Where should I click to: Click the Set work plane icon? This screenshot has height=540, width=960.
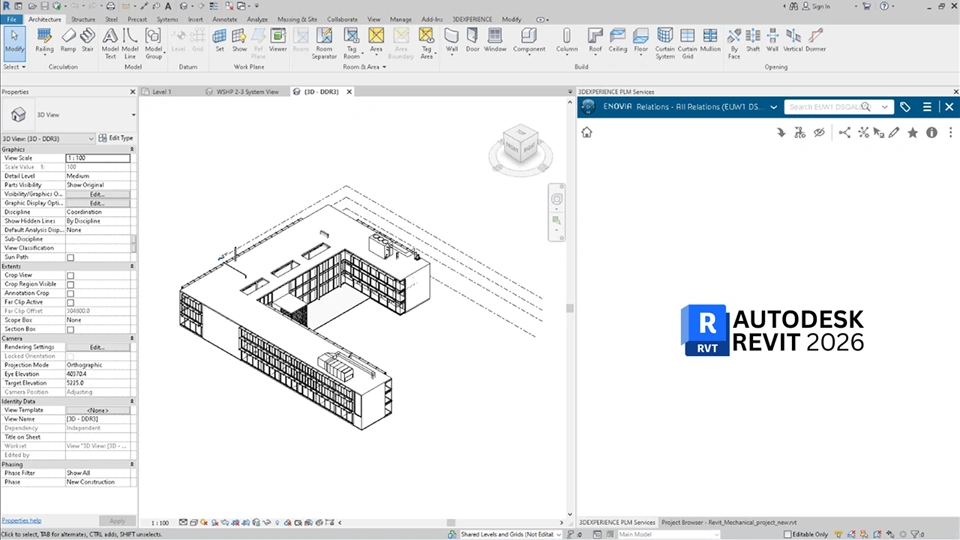(x=219, y=40)
